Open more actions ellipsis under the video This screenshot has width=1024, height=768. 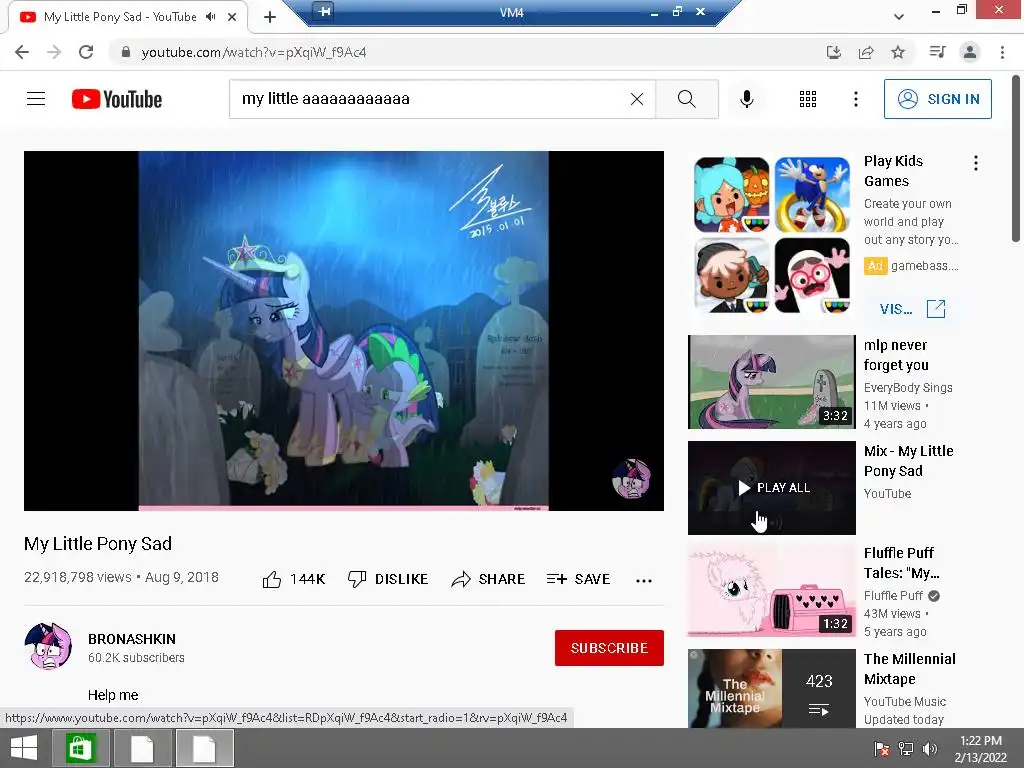[x=644, y=580]
